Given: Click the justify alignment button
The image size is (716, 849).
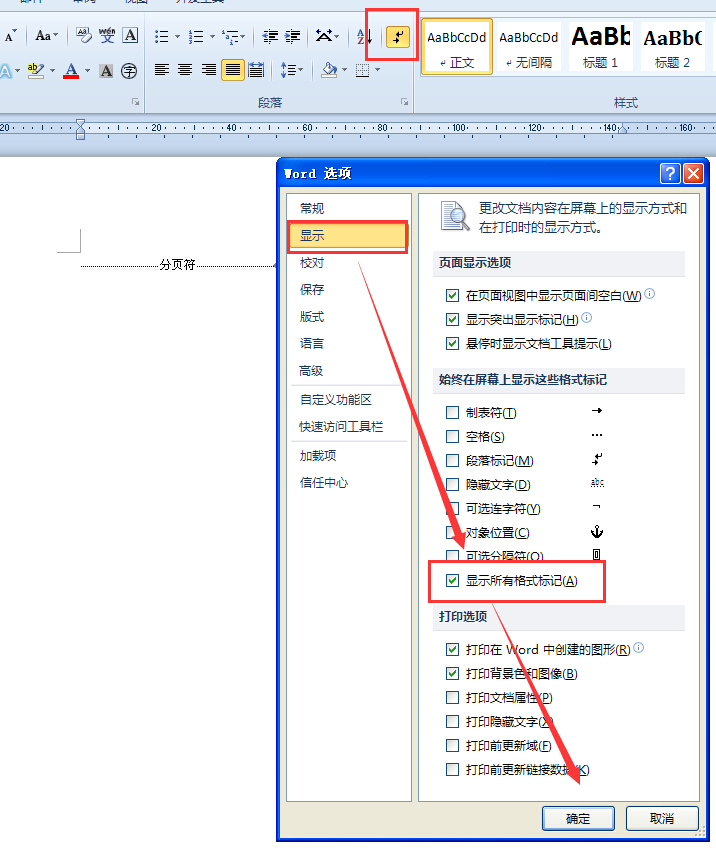Looking at the screenshot, I should point(232,70).
